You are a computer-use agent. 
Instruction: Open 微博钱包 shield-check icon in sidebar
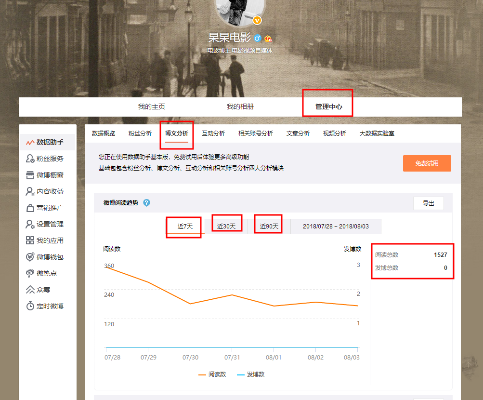30,257
